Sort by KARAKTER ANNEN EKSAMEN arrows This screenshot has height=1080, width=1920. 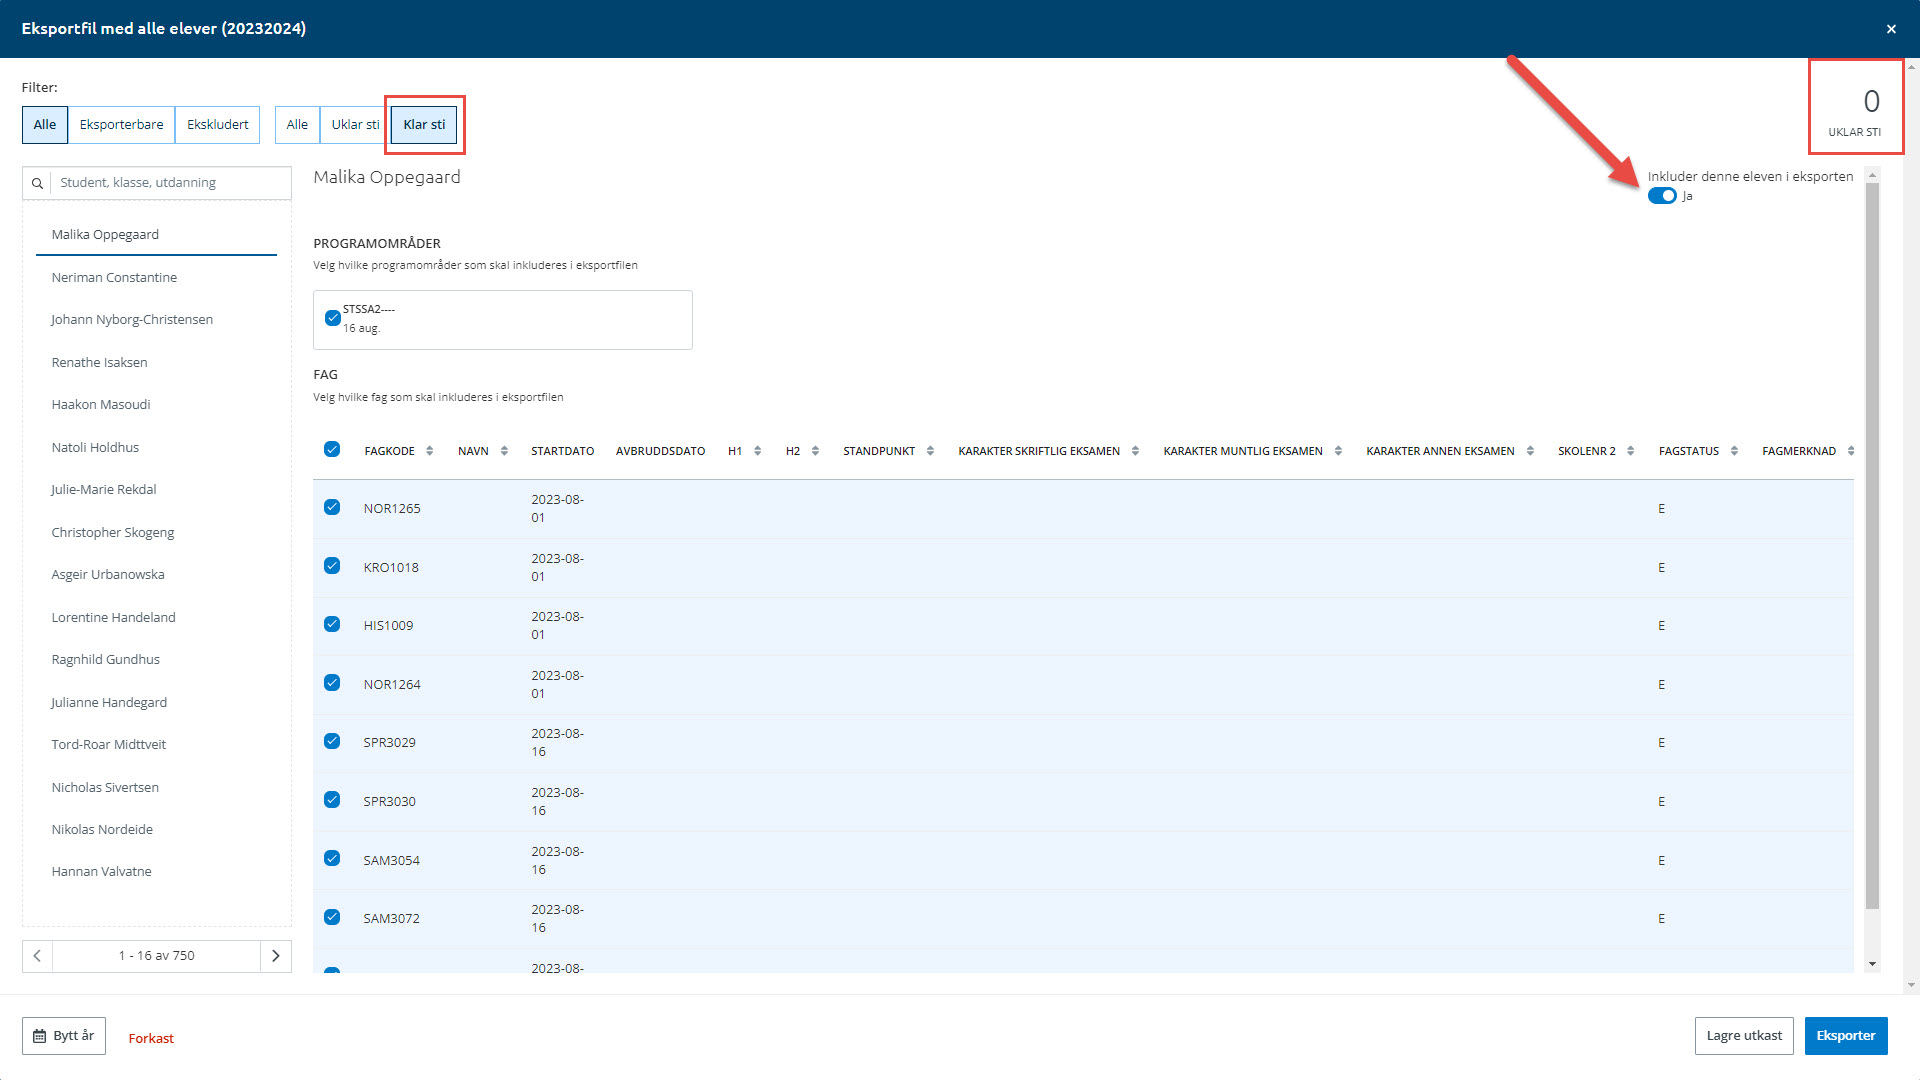click(1530, 451)
